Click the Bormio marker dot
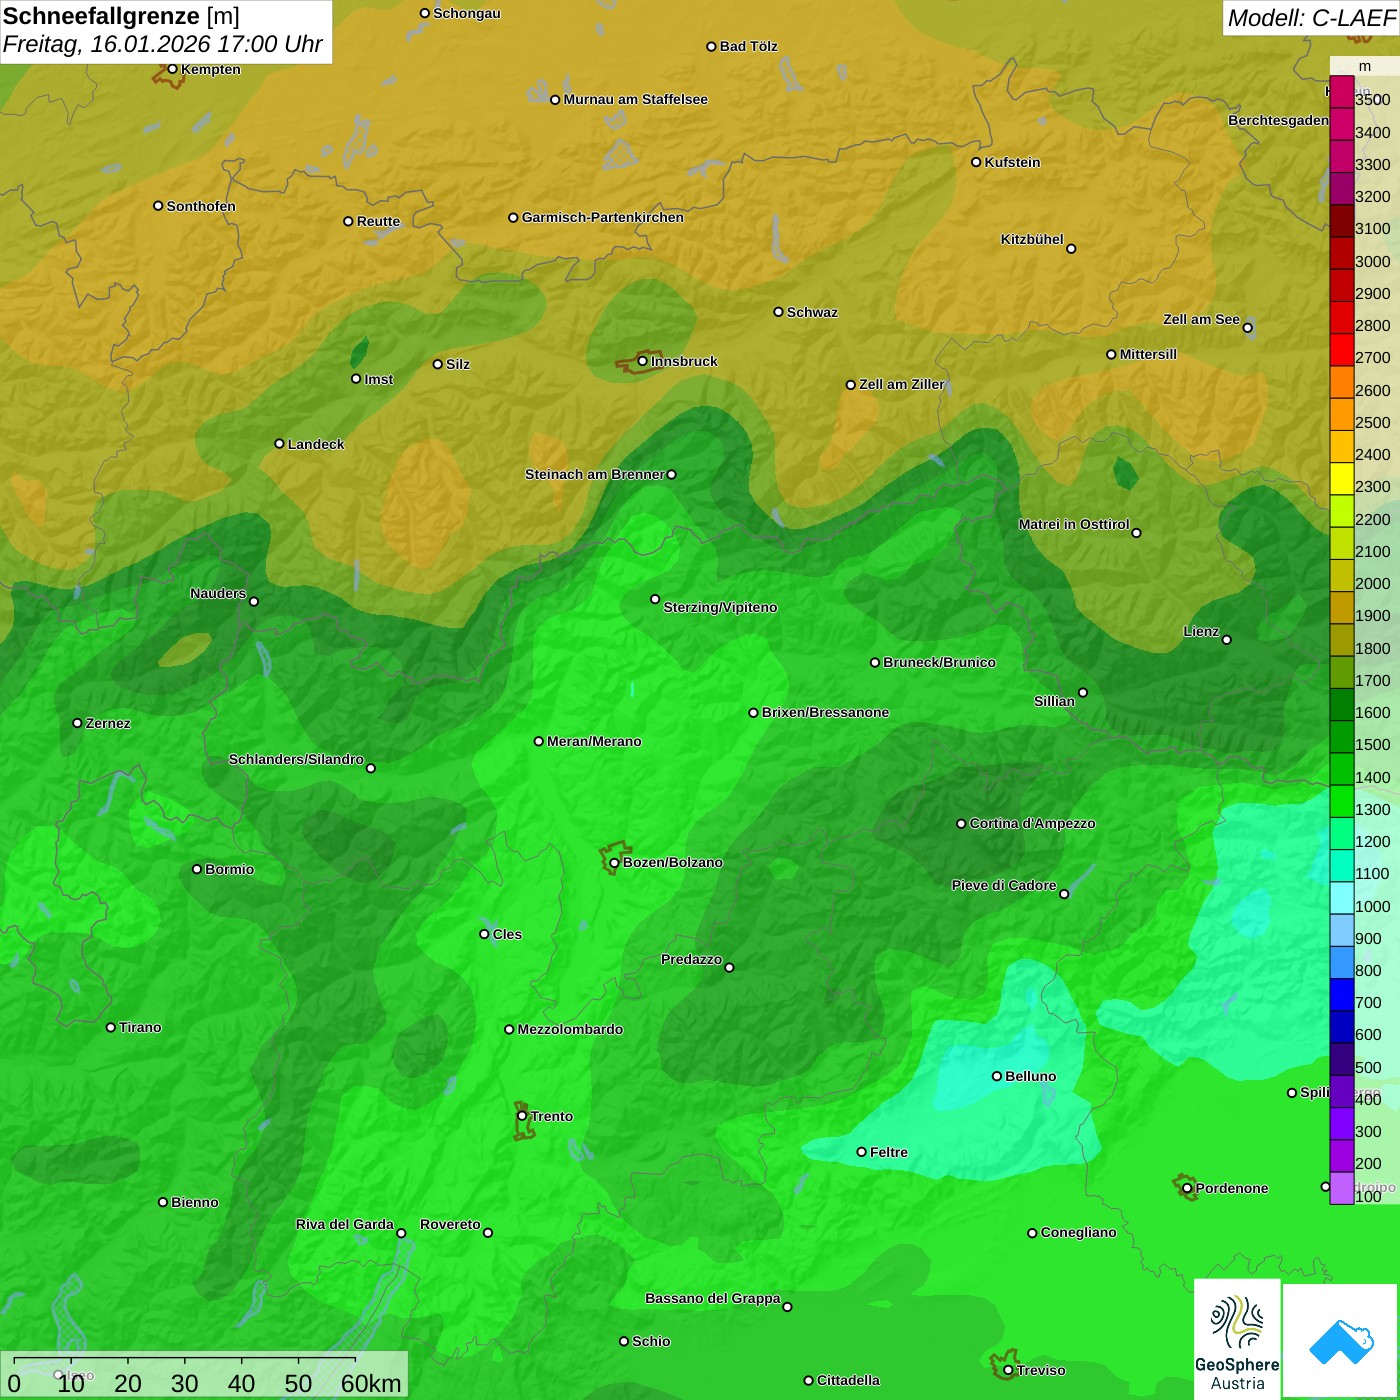The image size is (1400, 1400). point(197,869)
